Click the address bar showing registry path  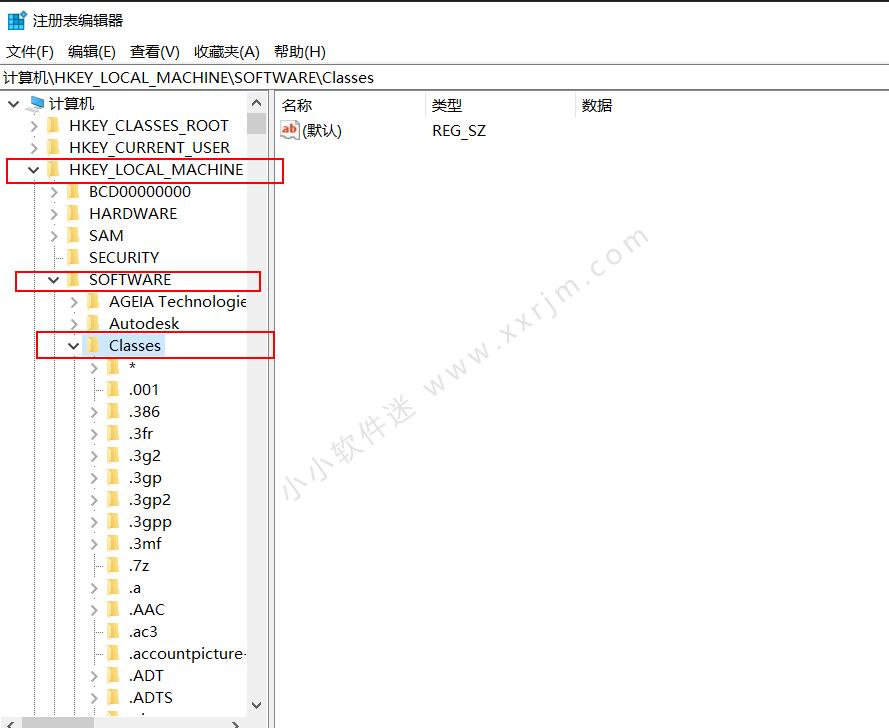pos(200,77)
